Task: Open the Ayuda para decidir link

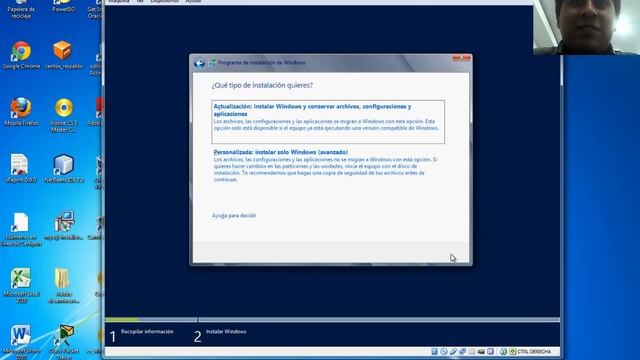Action: [x=234, y=216]
